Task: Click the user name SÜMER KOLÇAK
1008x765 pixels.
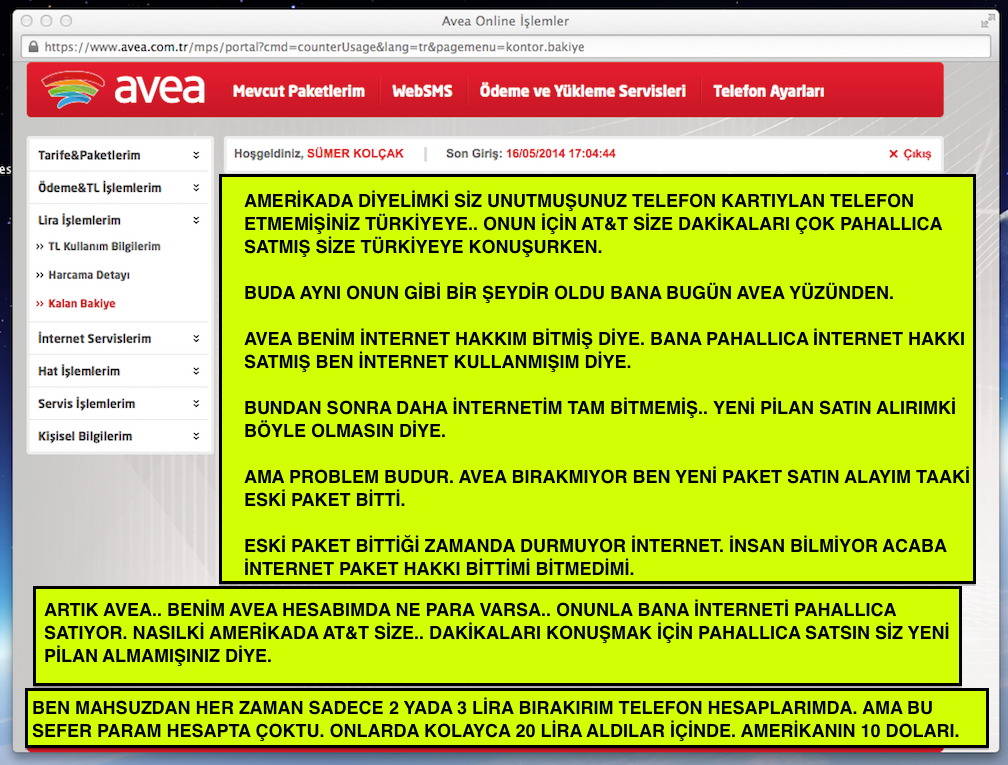Action: [x=355, y=154]
